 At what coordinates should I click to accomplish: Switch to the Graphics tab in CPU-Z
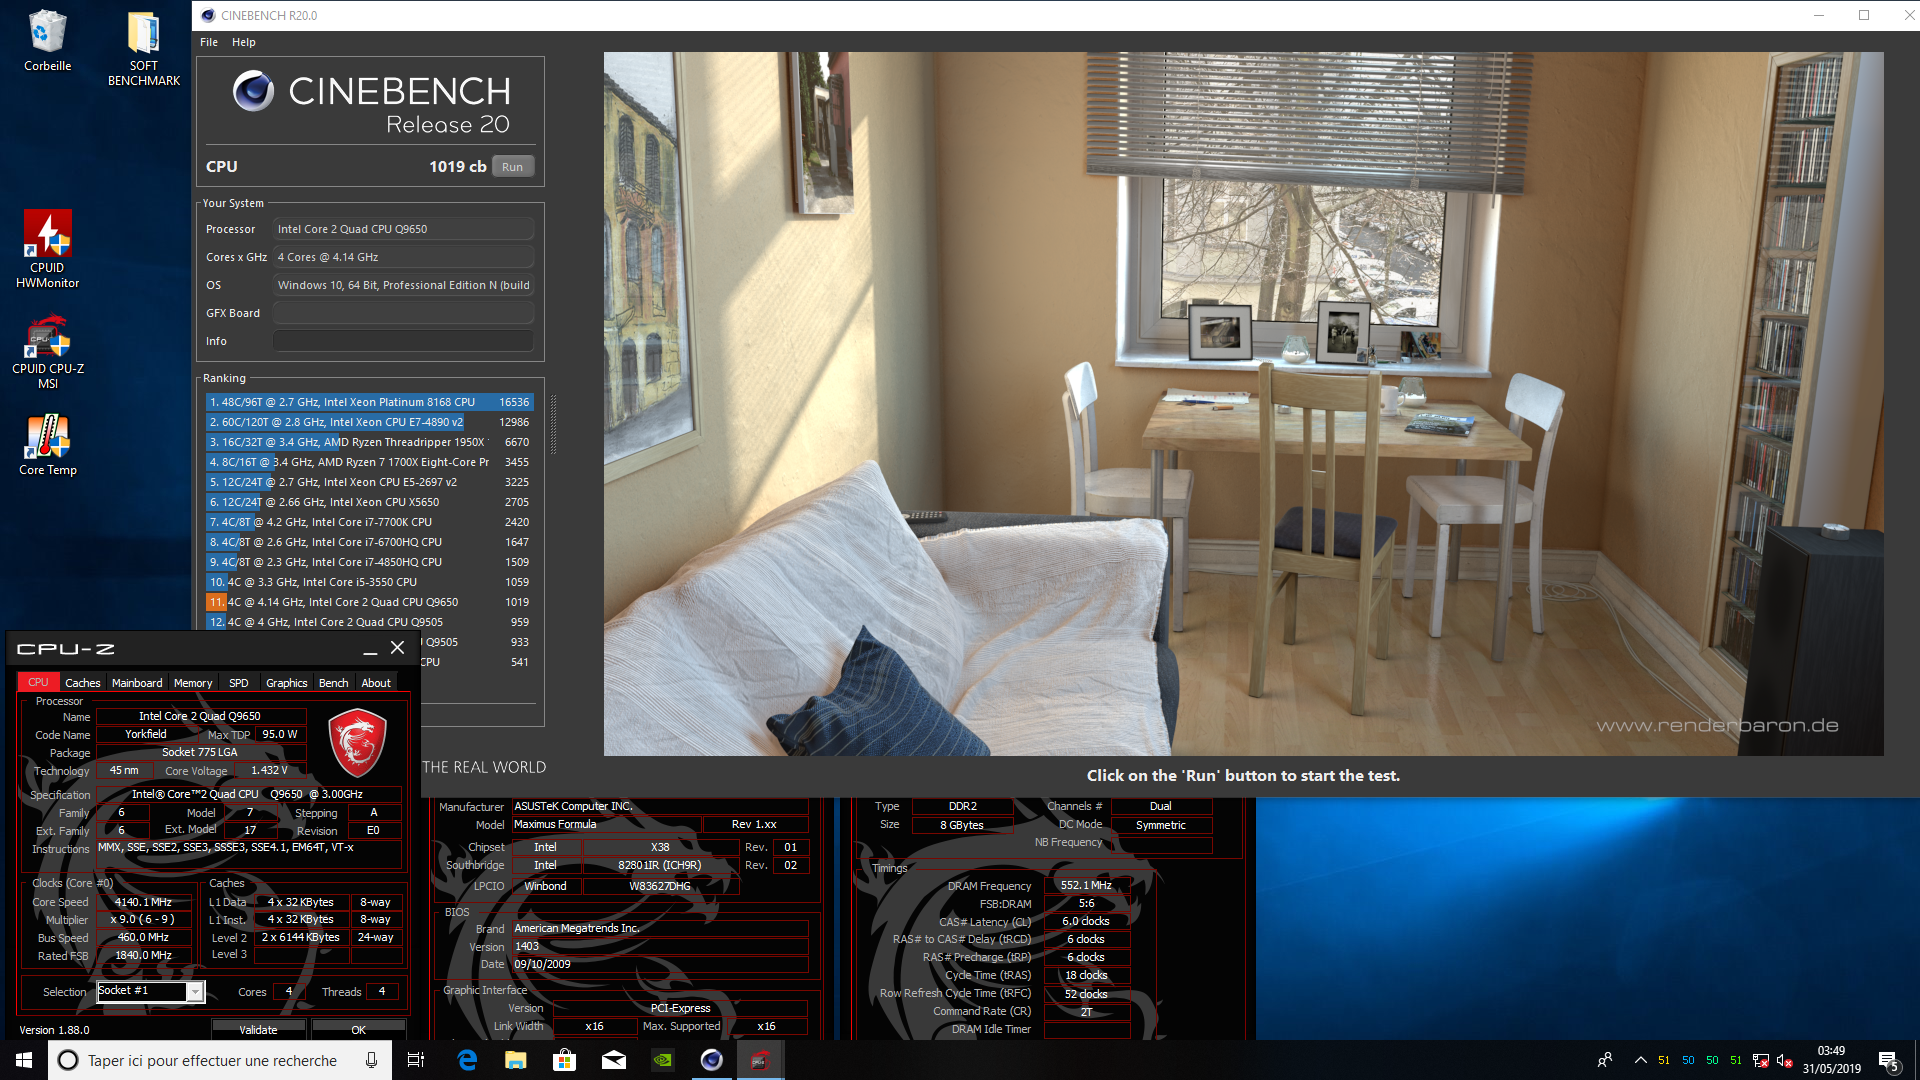(287, 683)
